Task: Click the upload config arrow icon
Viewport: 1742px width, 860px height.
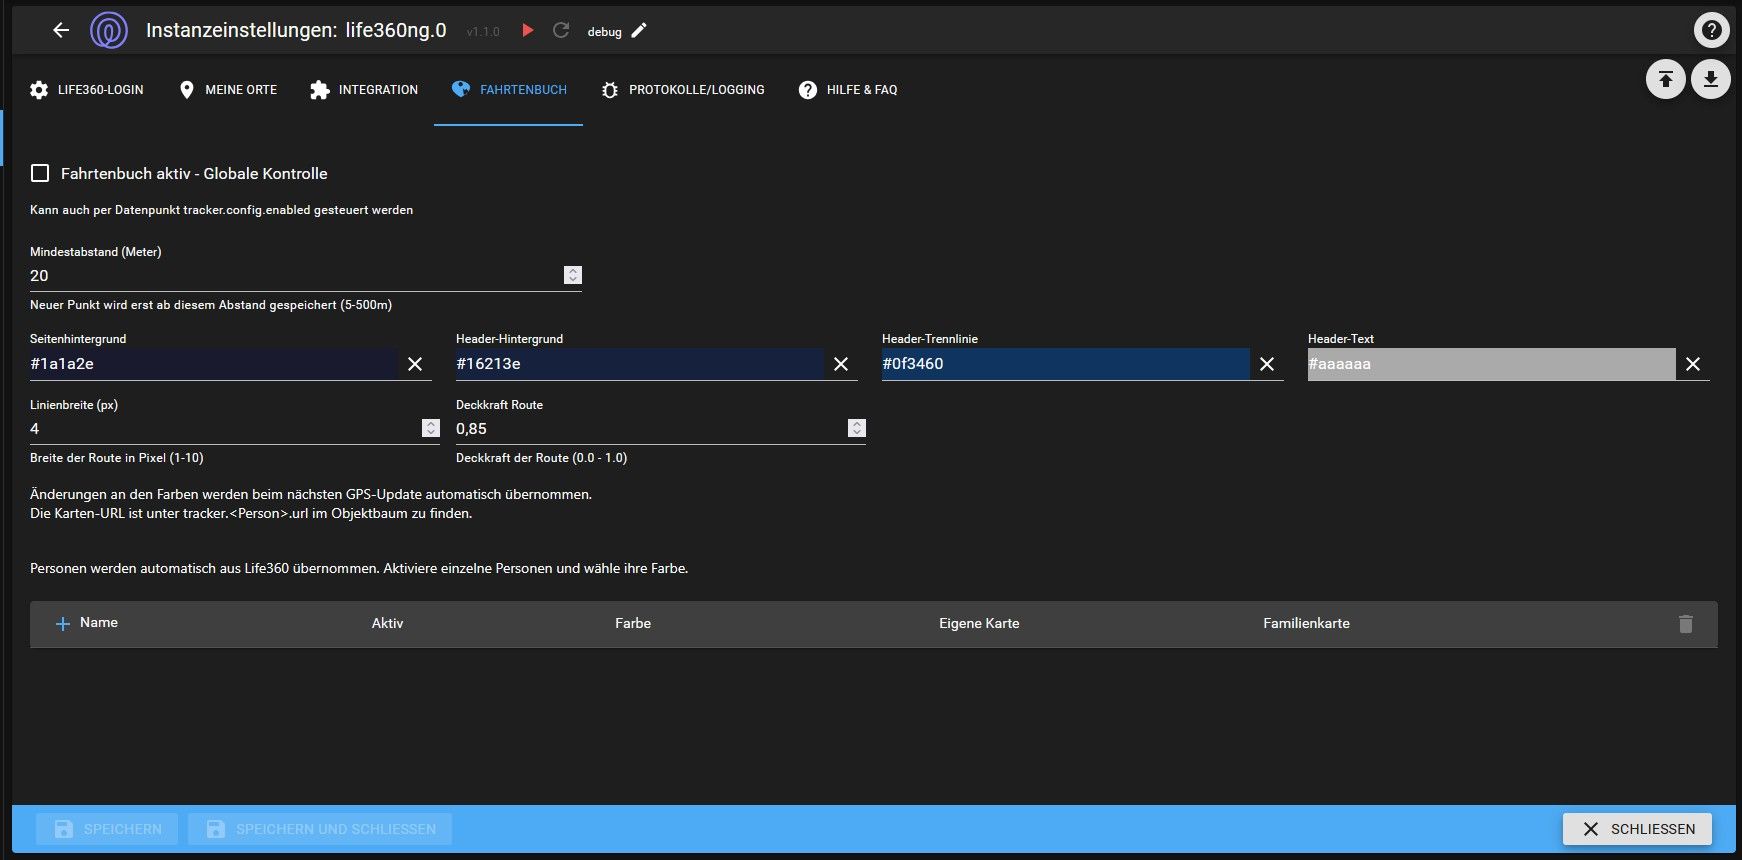Action: pos(1665,79)
